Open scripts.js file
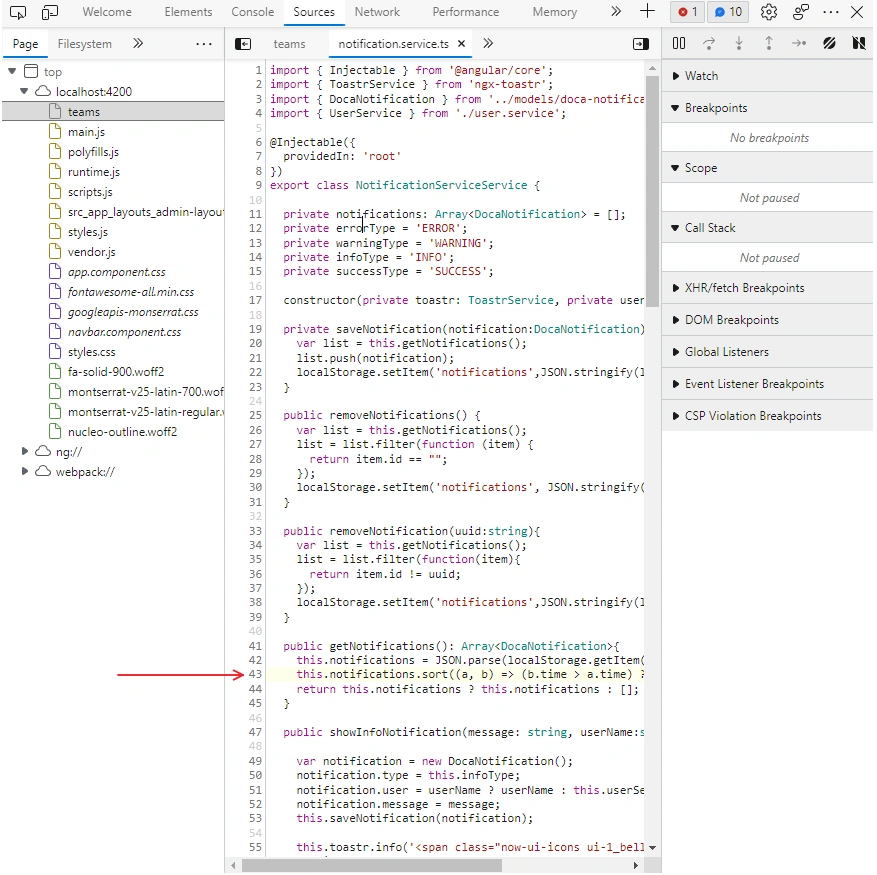Image resolution: width=877 pixels, height=875 pixels. (90, 192)
